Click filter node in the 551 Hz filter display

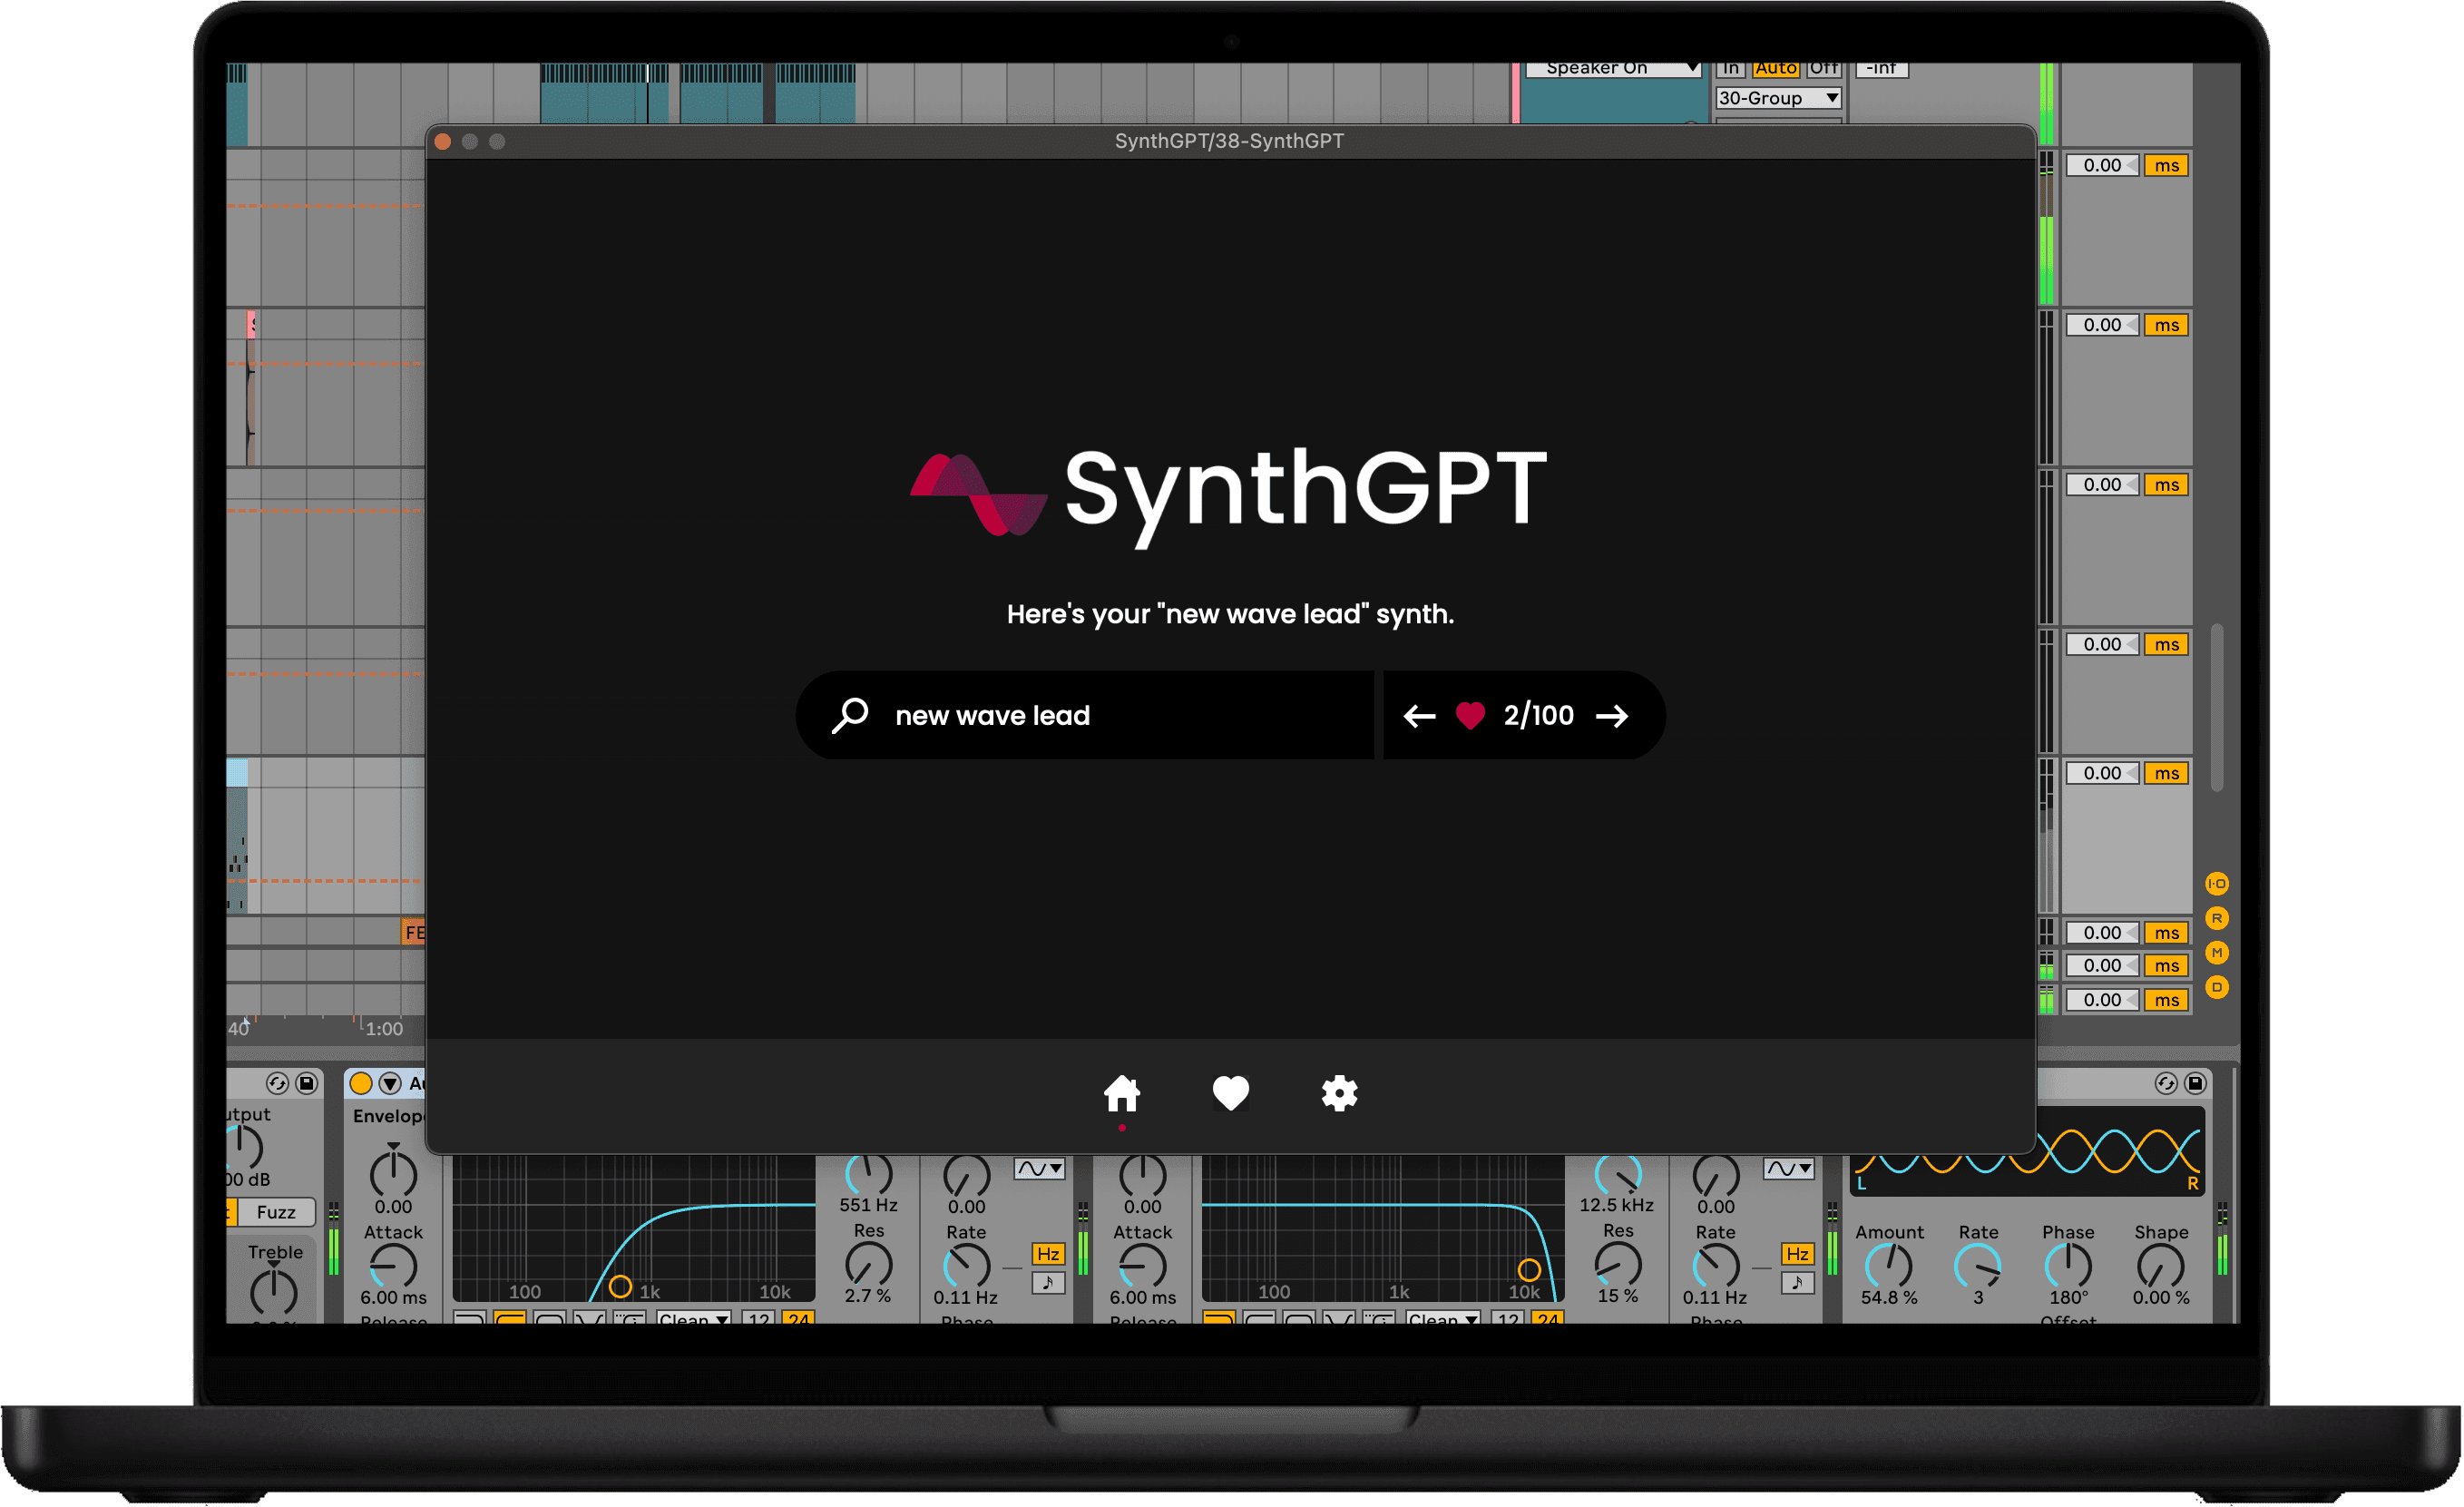(620, 1286)
